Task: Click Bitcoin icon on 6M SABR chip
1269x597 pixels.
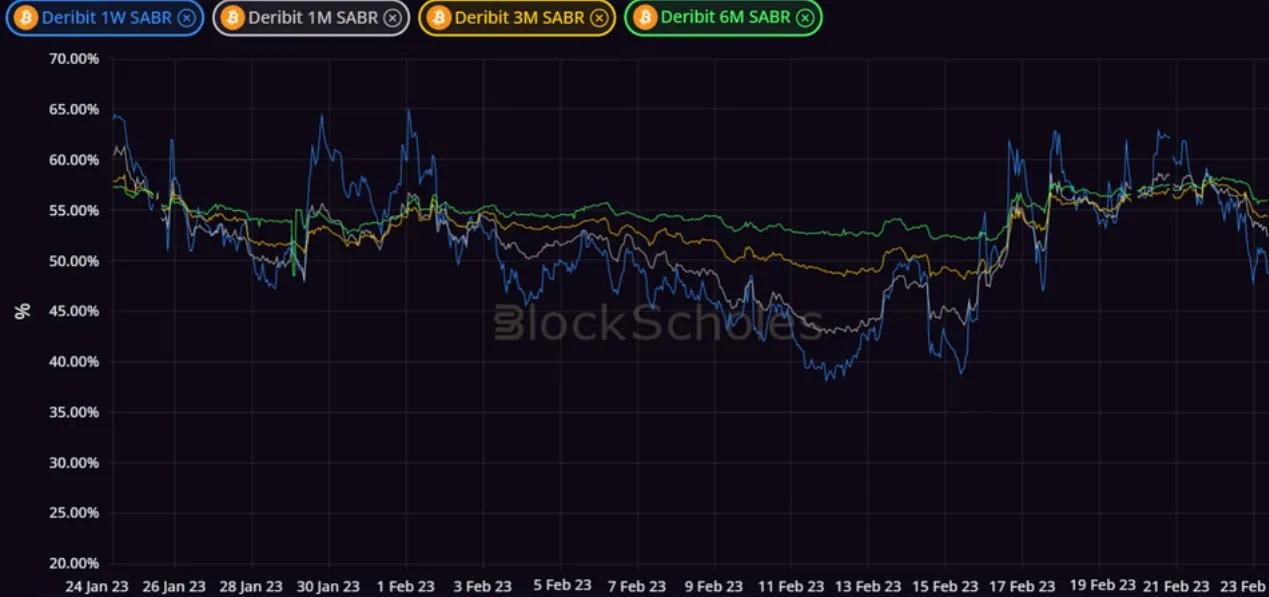Action: [645, 18]
